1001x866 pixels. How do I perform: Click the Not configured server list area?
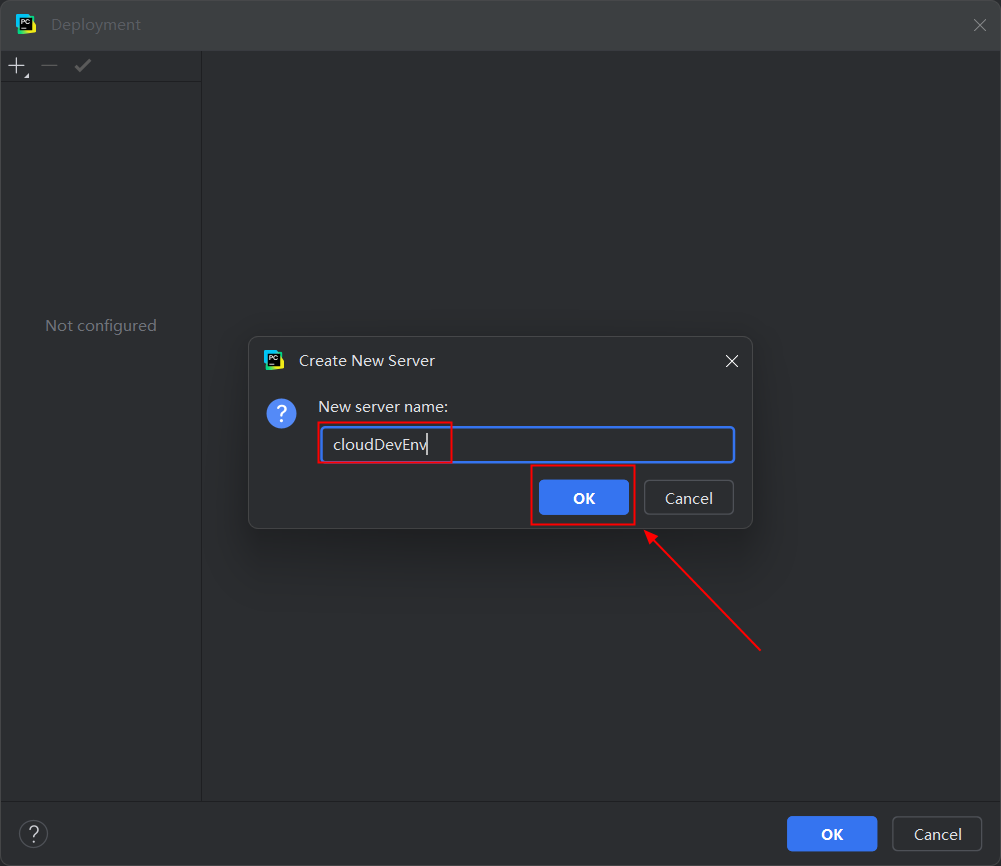(x=100, y=325)
